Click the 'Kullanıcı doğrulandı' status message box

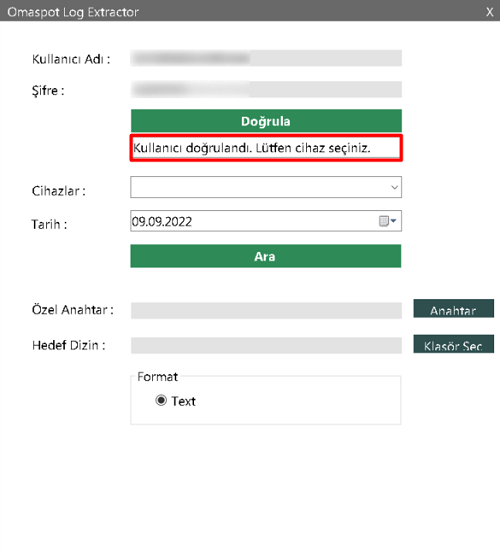tap(266, 148)
